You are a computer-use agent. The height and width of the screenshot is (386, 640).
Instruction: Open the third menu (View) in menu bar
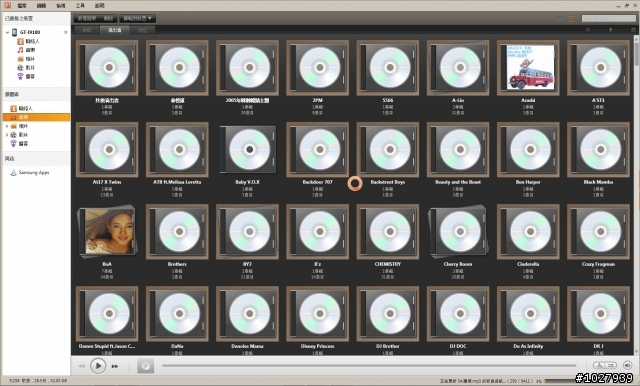(x=61, y=5)
